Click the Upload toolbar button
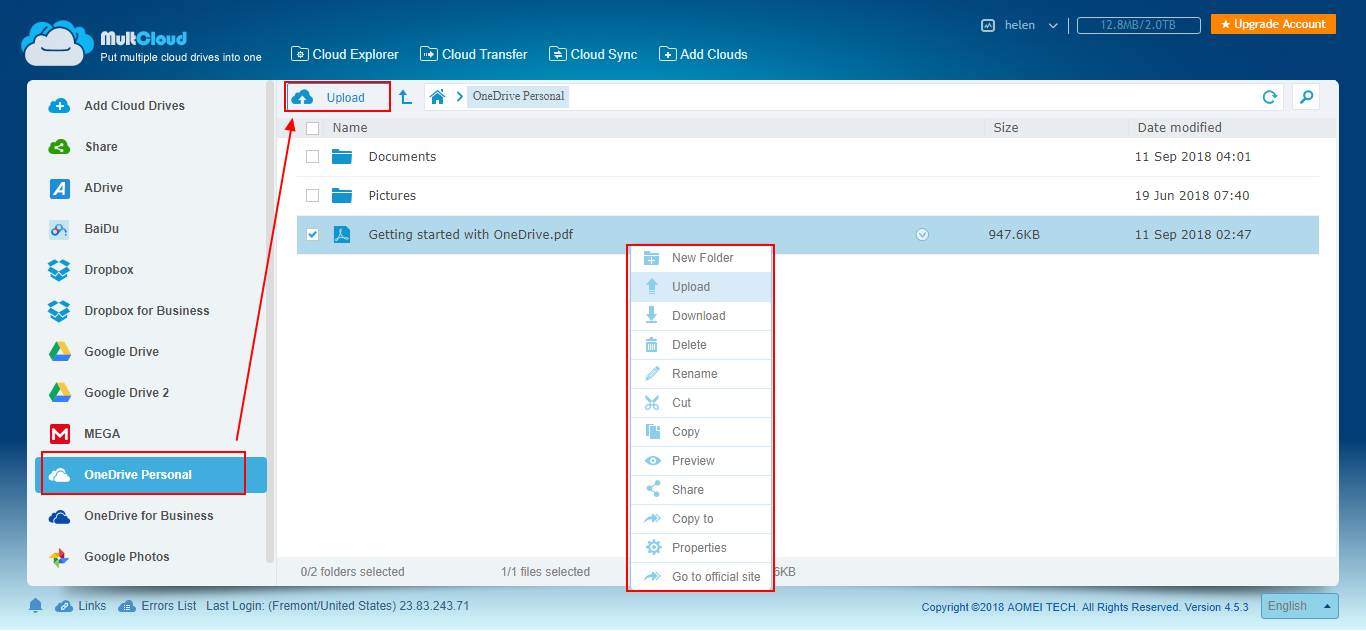Image resolution: width=1366 pixels, height=631 pixels. click(338, 97)
